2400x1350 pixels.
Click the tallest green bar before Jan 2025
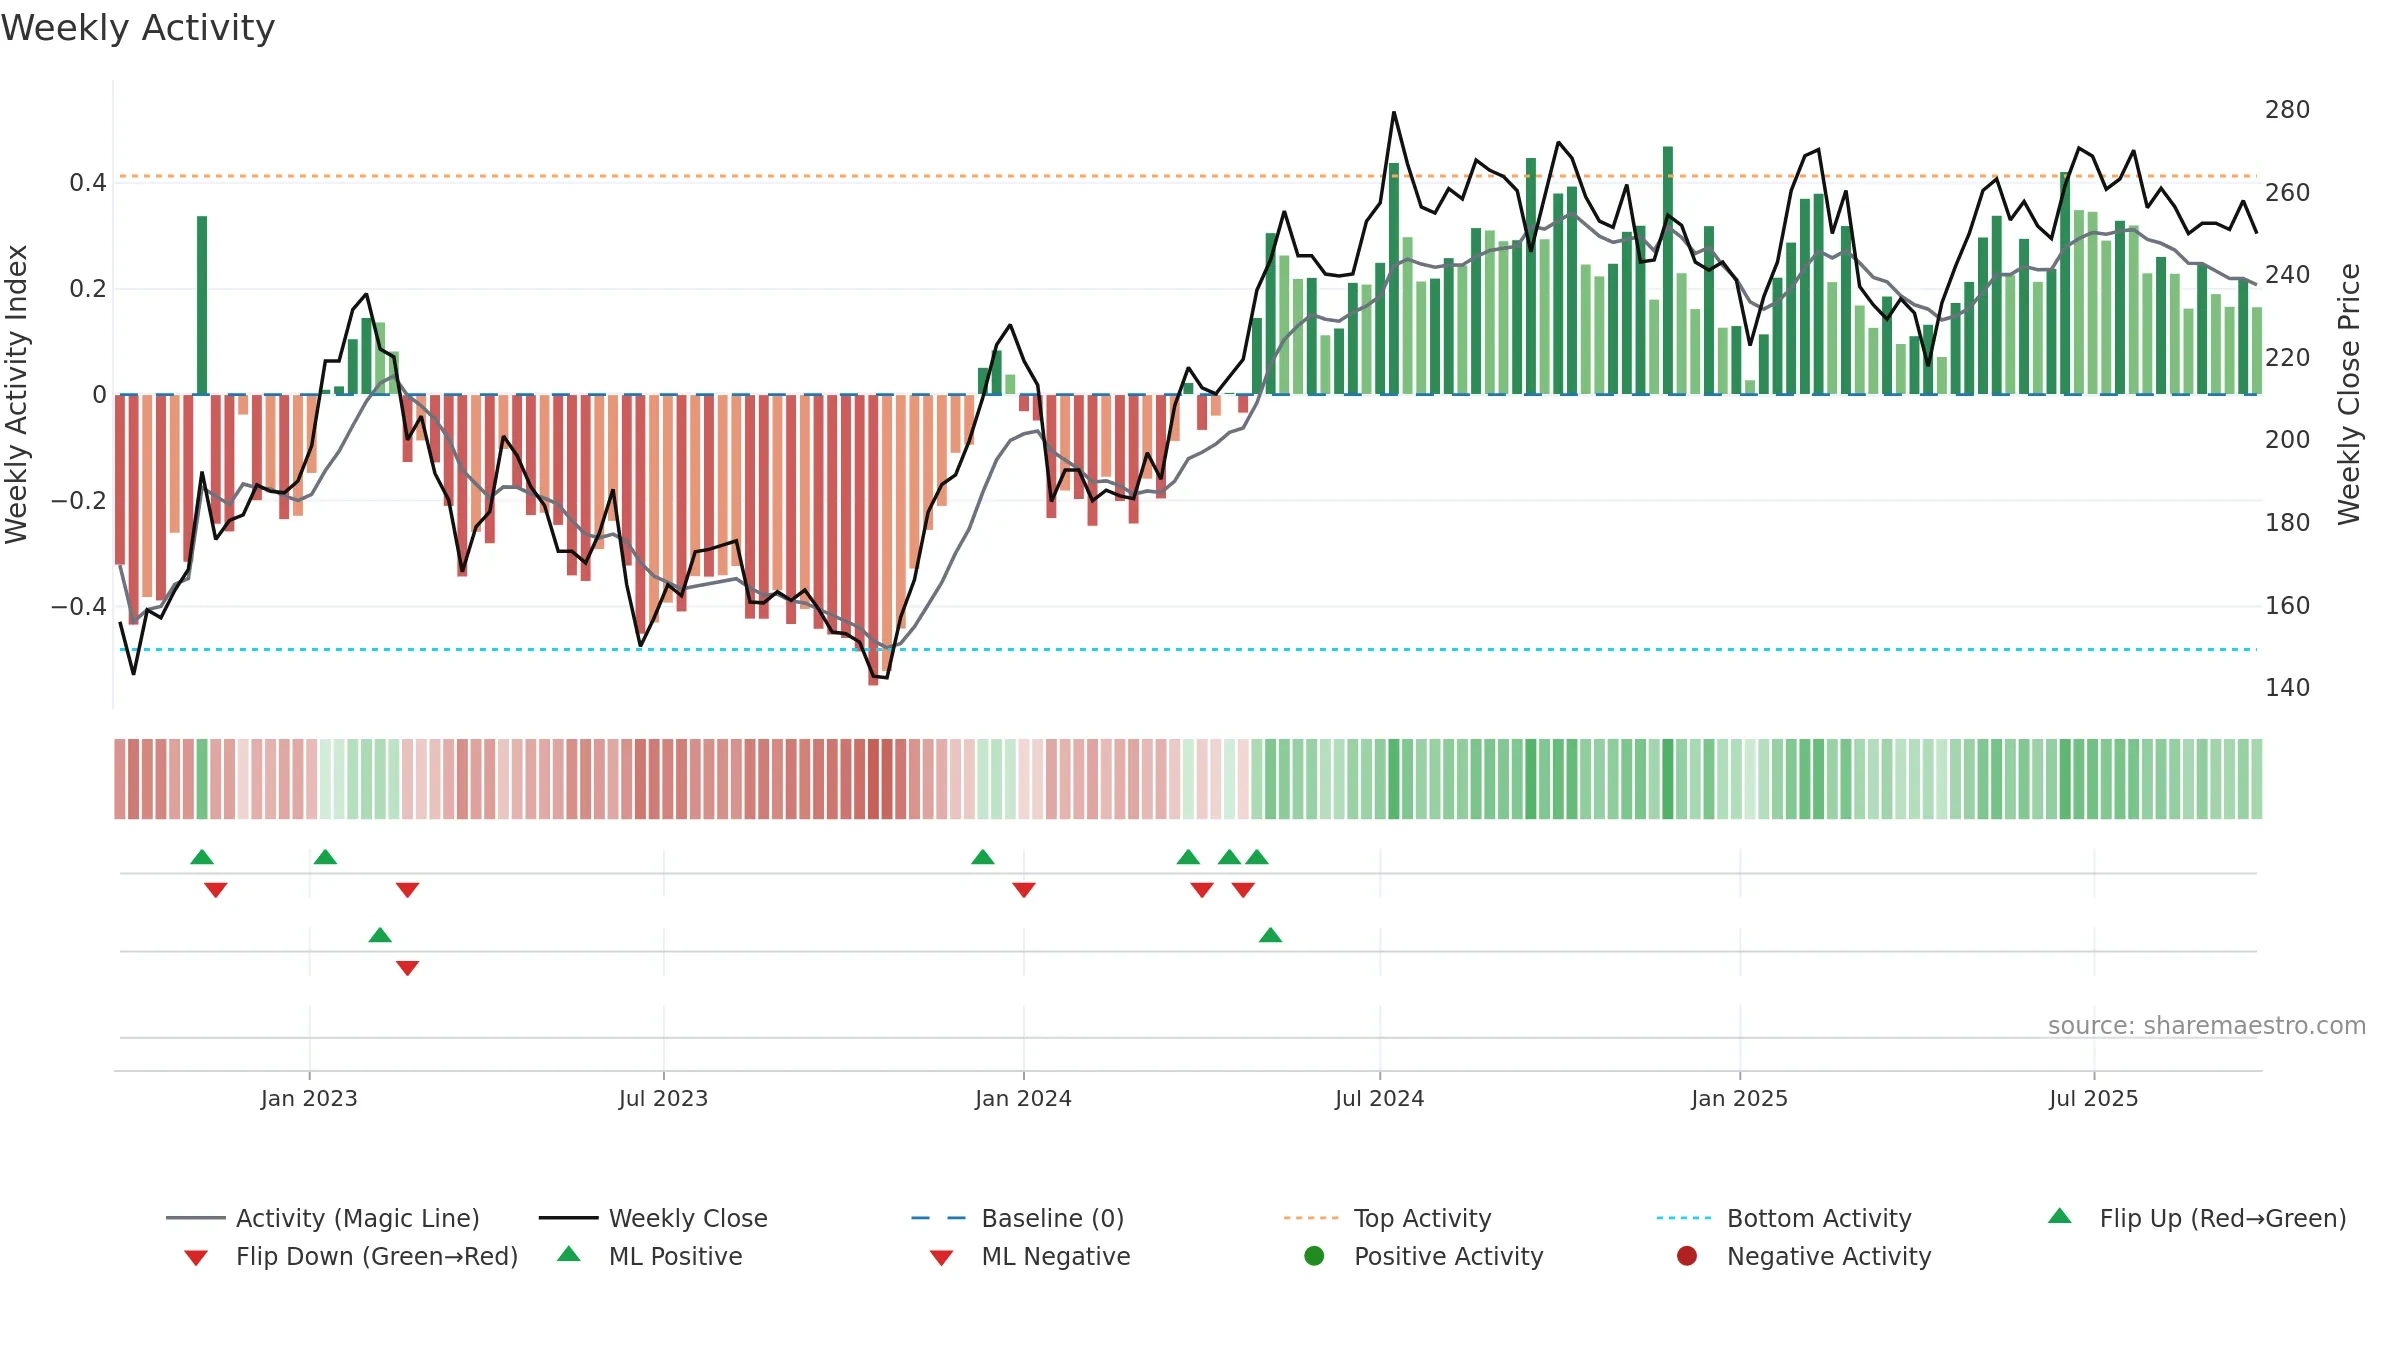(1668, 270)
